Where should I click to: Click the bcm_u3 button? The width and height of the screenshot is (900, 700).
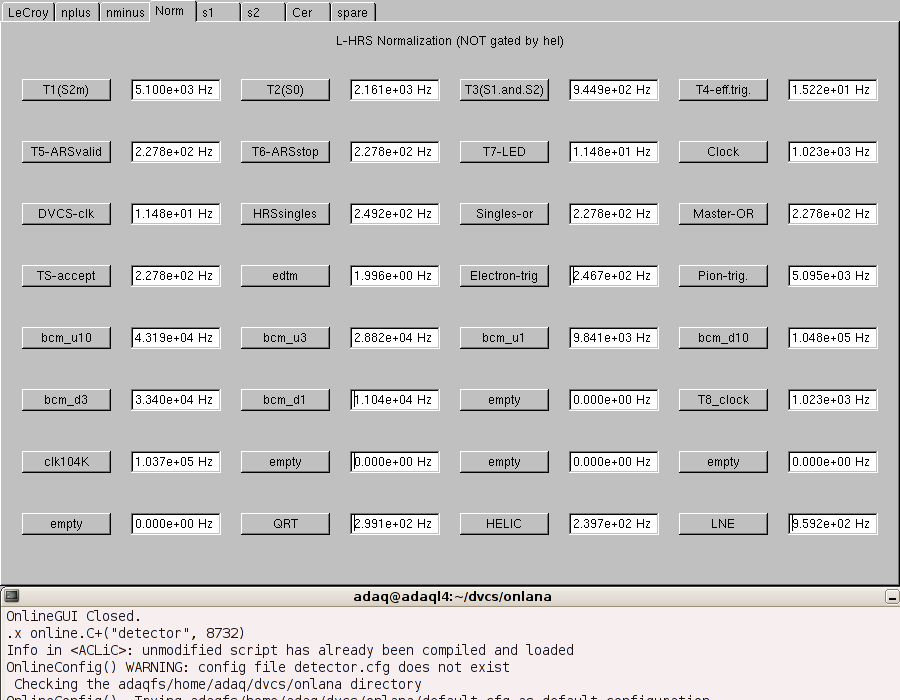coord(285,338)
